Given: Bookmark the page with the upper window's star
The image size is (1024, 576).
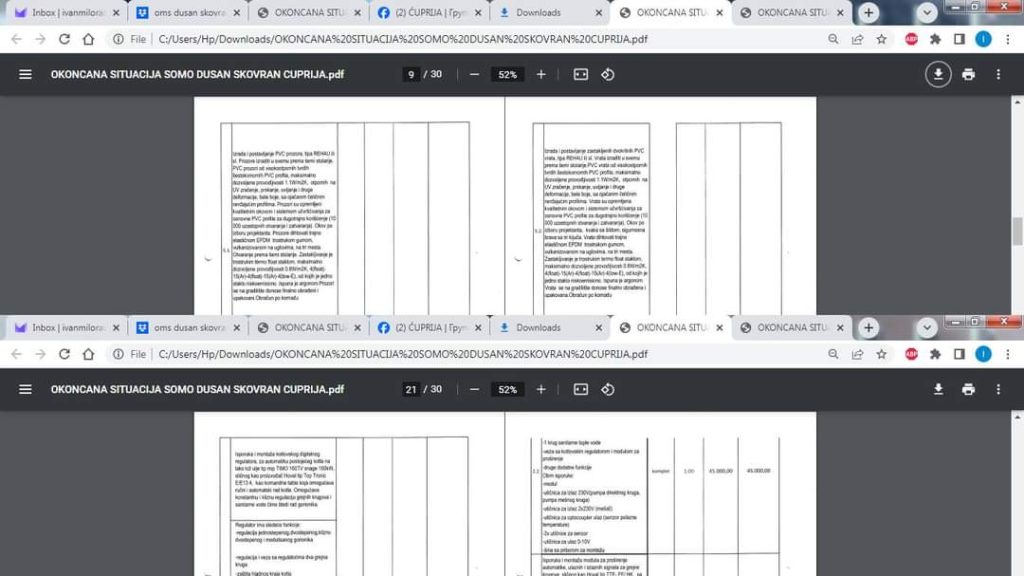Looking at the screenshot, I should 881,39.
